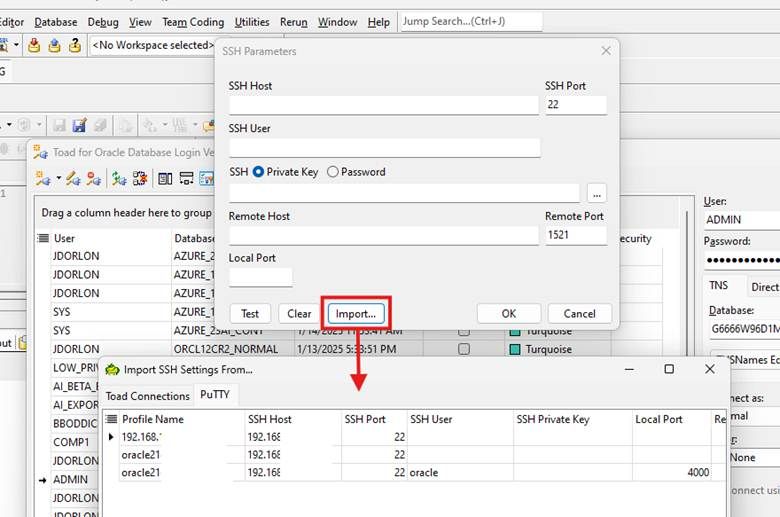Select the SSH Private Key radio button
This screenshot has height=517, width=780.
click(x=258, y=172)
